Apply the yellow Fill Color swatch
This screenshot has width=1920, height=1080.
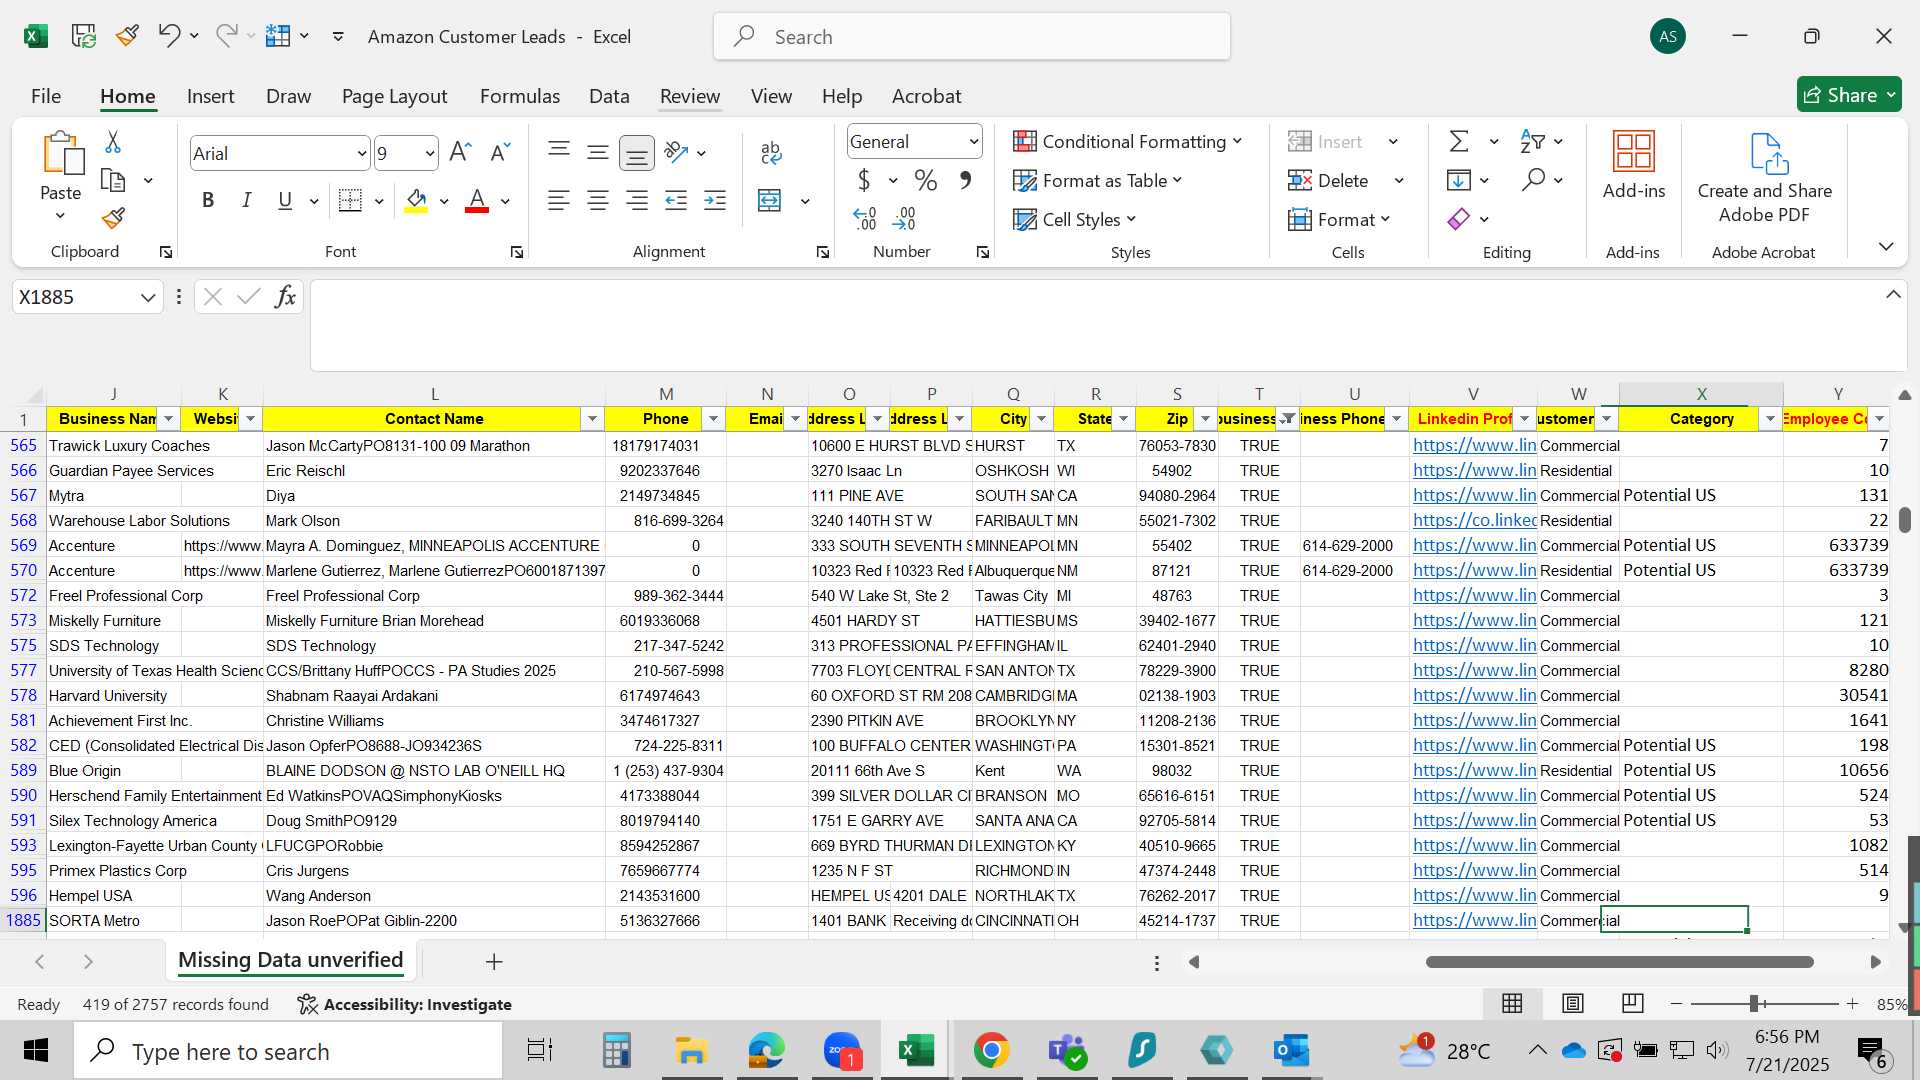pos(417,200)
